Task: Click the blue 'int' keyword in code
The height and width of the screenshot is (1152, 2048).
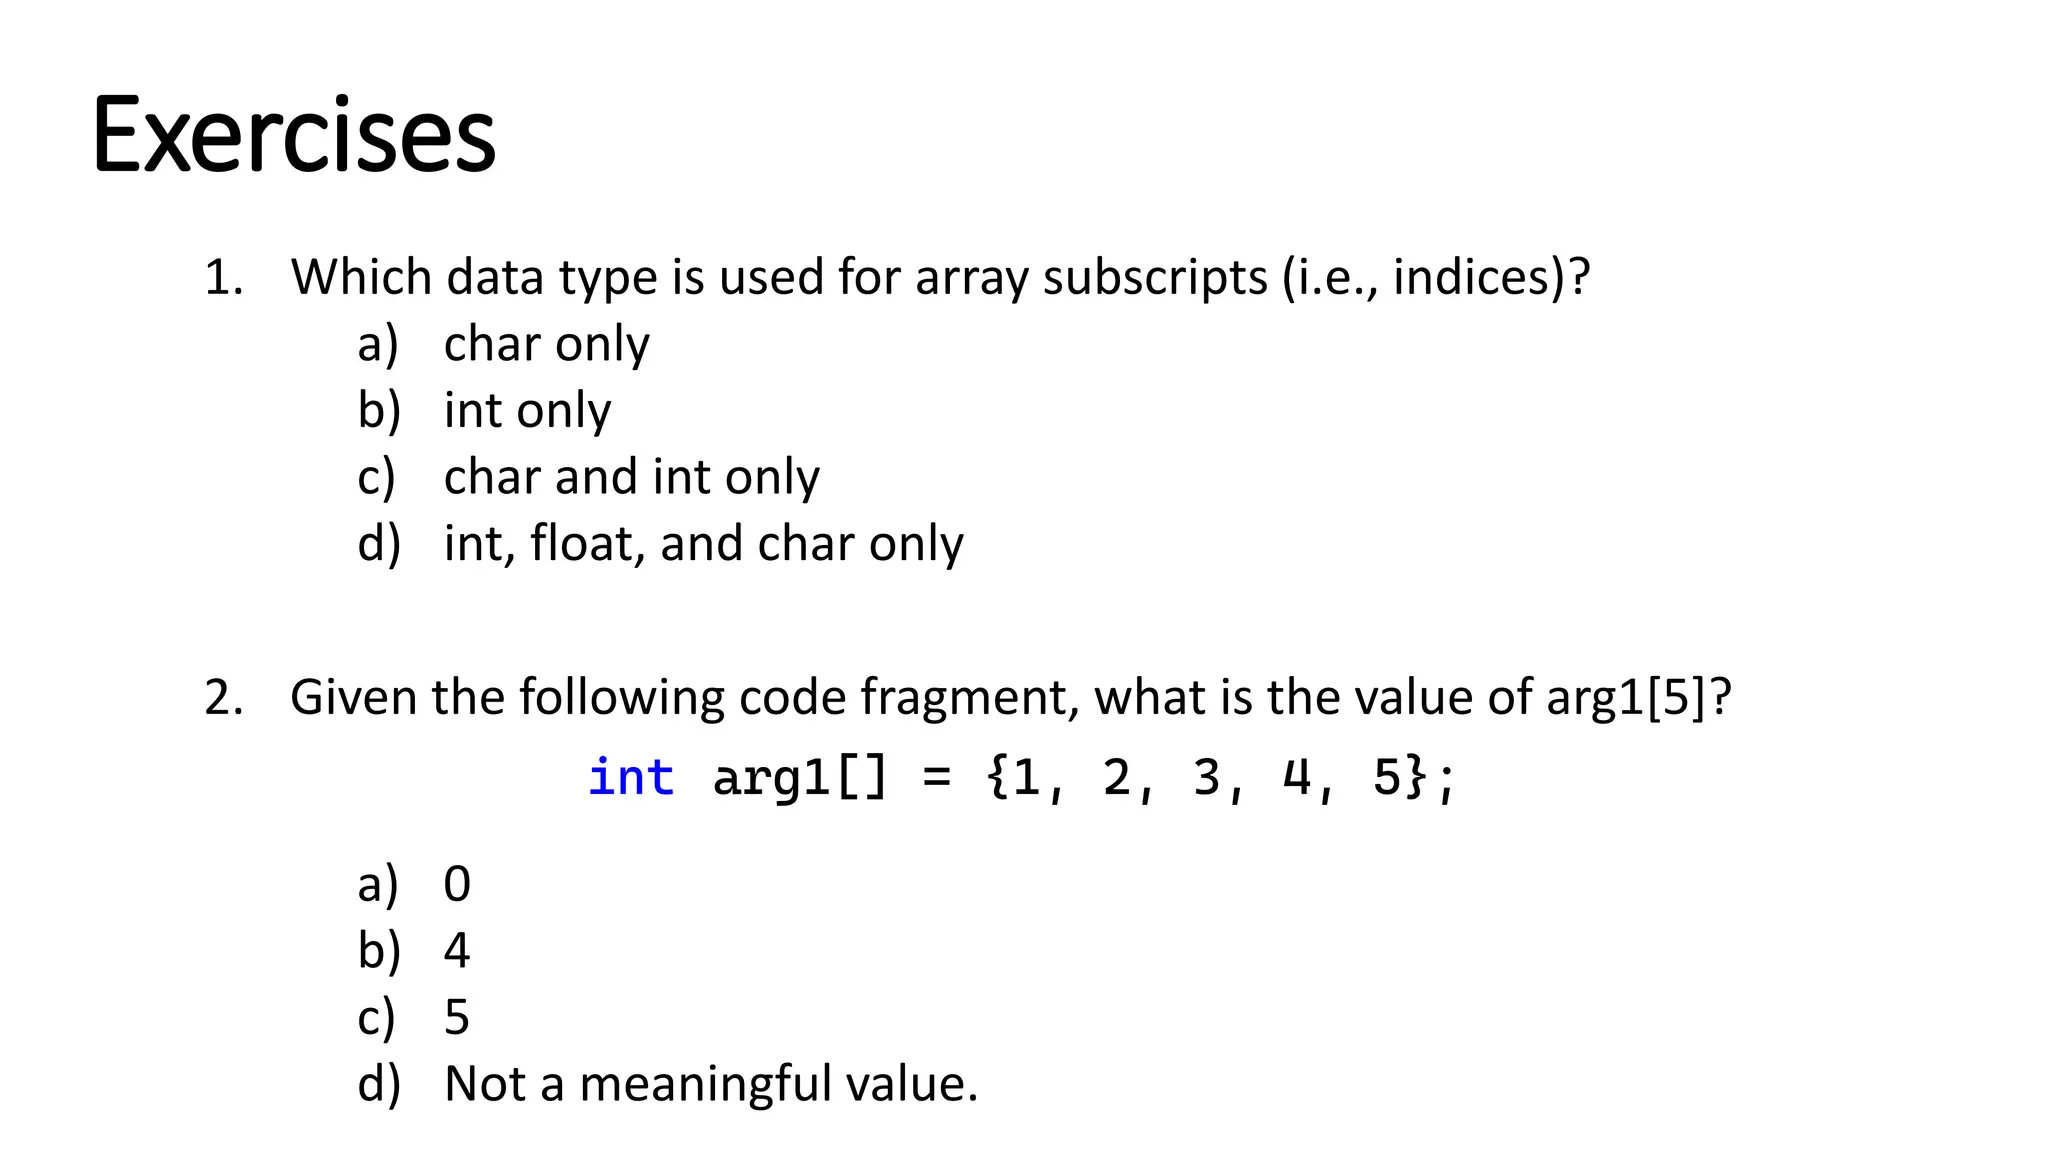Action: click(631, 777)
